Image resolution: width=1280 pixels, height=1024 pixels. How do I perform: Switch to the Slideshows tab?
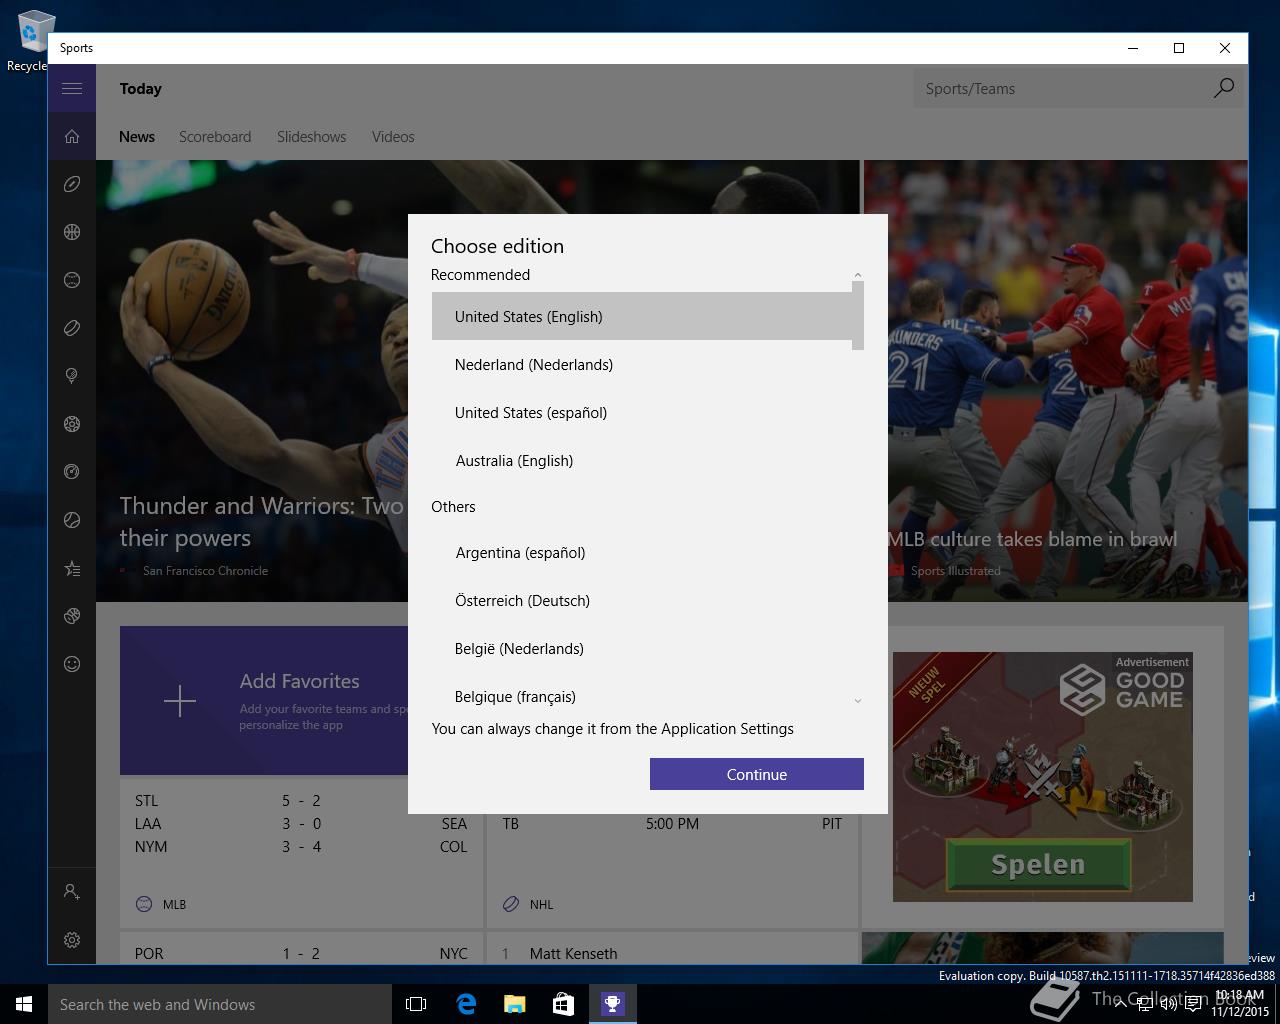[311, 137]
